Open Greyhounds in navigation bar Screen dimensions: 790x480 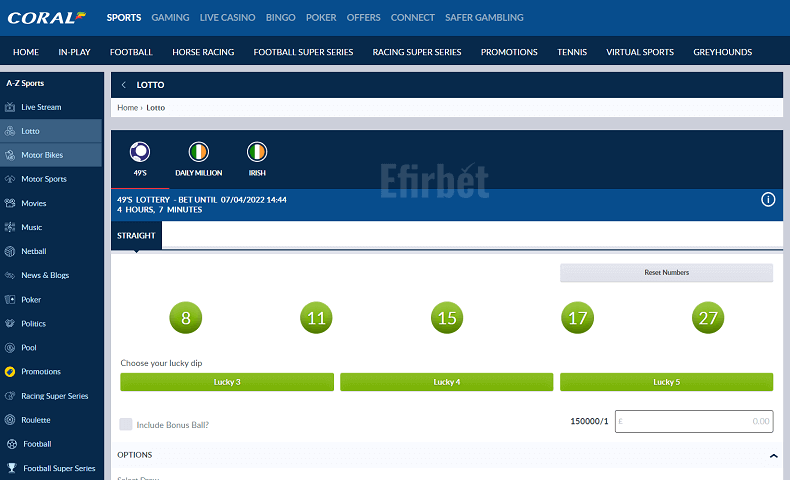click(722, 52)
